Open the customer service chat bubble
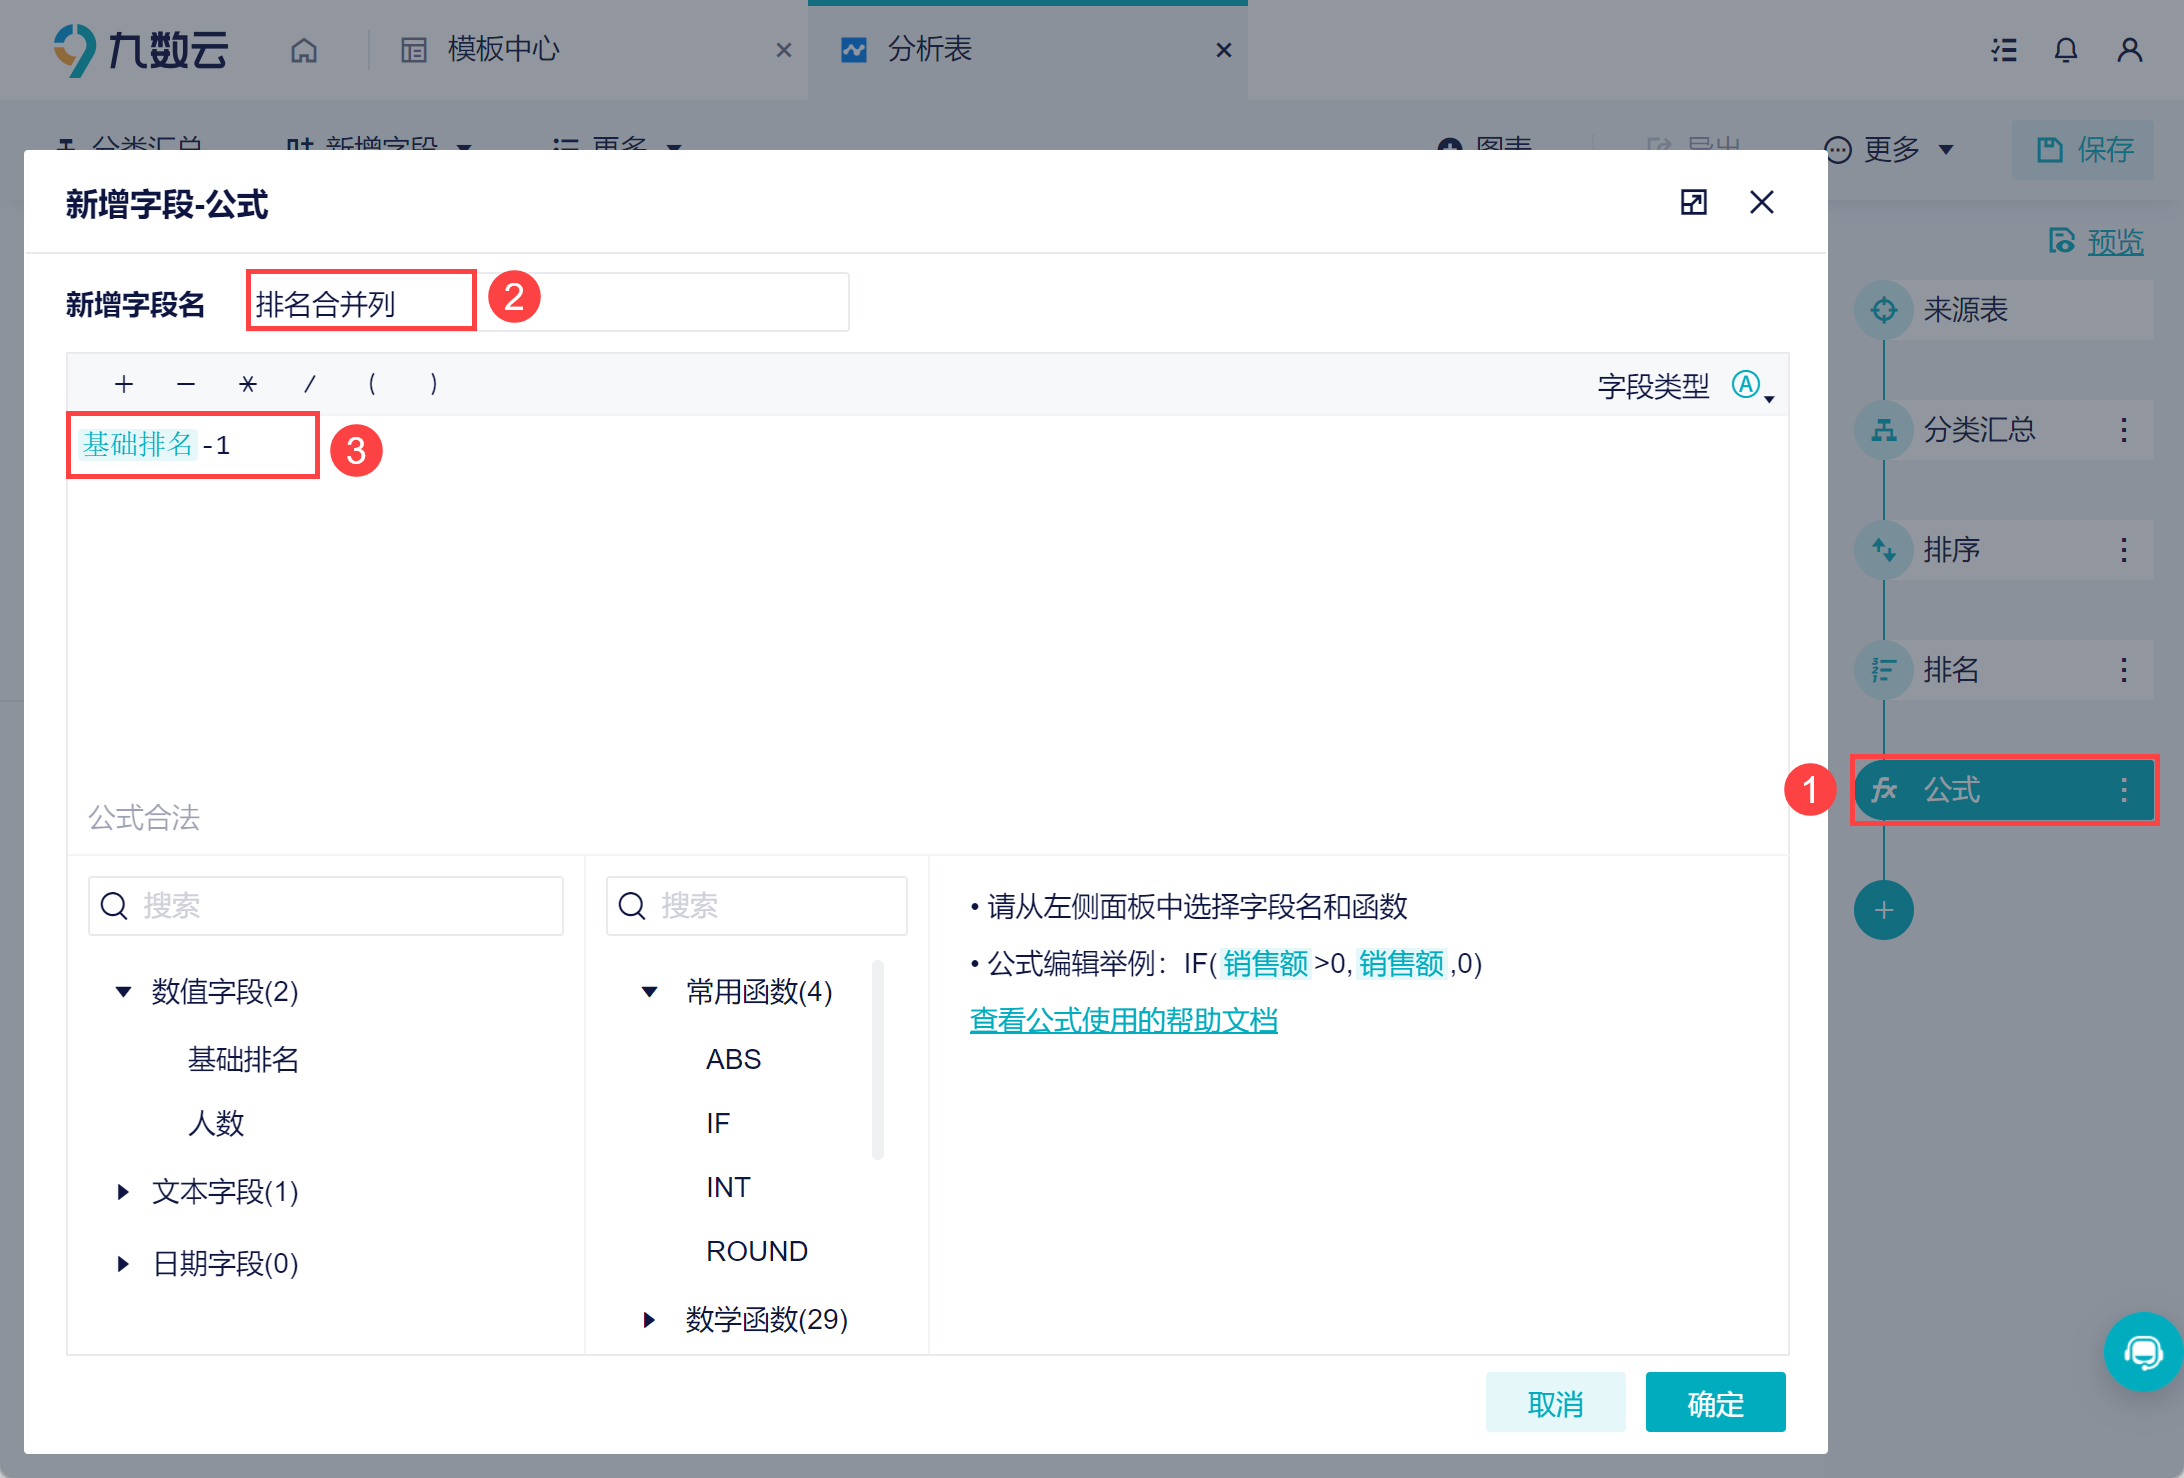 pyautogui.click(x=2142, y=1352)
